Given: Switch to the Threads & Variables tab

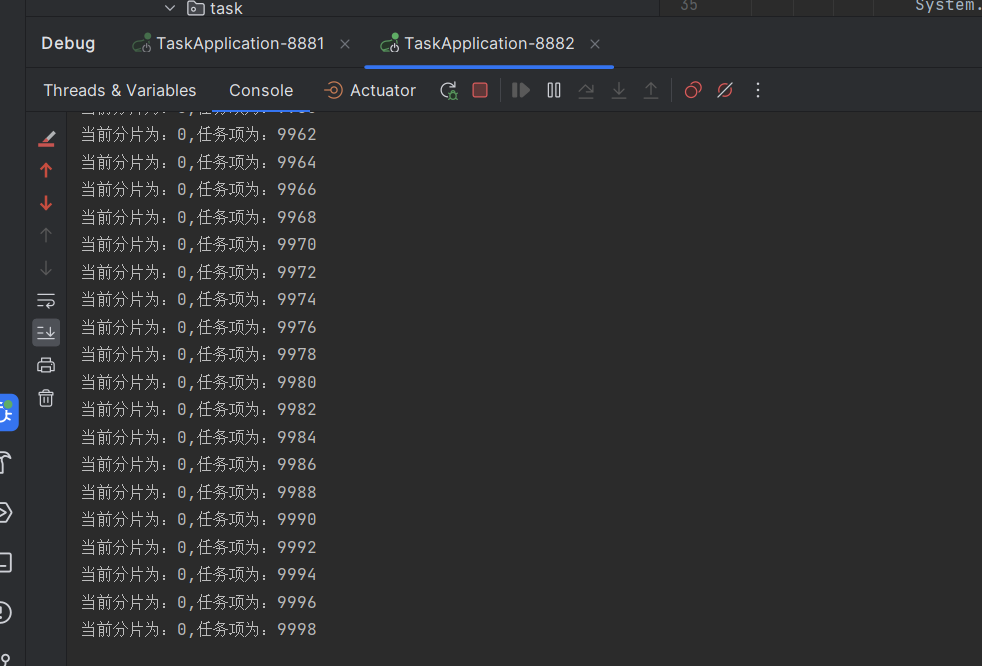Looking at the screenshot, I should pos(118,89).
